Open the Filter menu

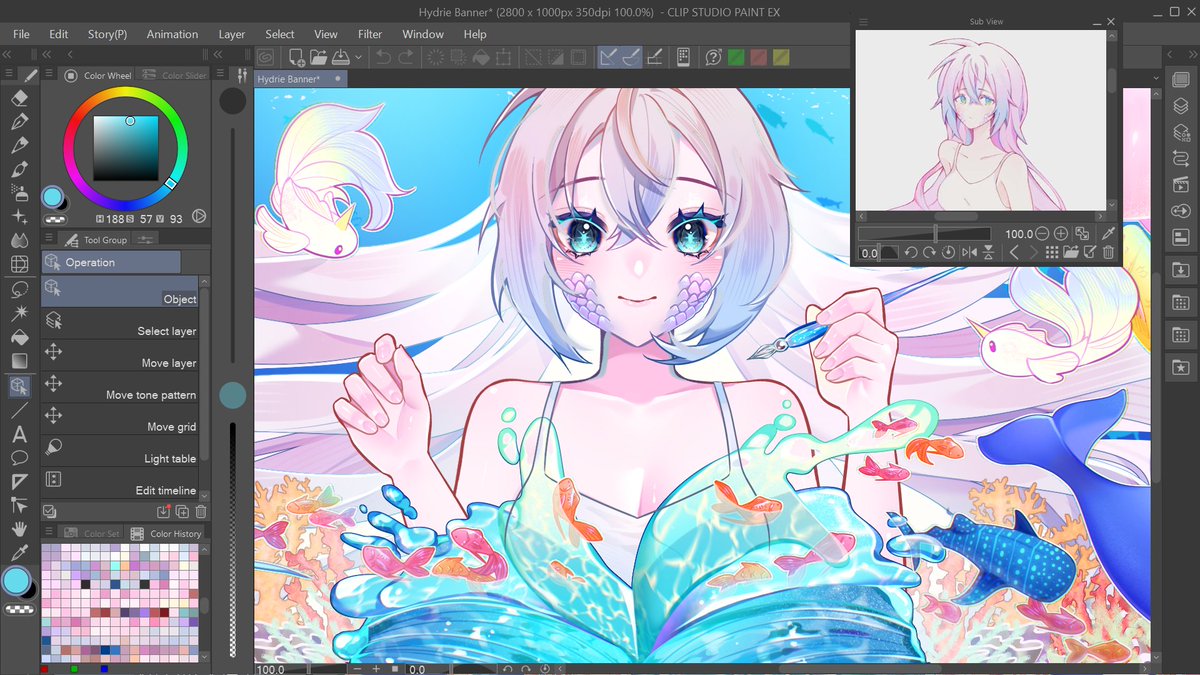370,34
